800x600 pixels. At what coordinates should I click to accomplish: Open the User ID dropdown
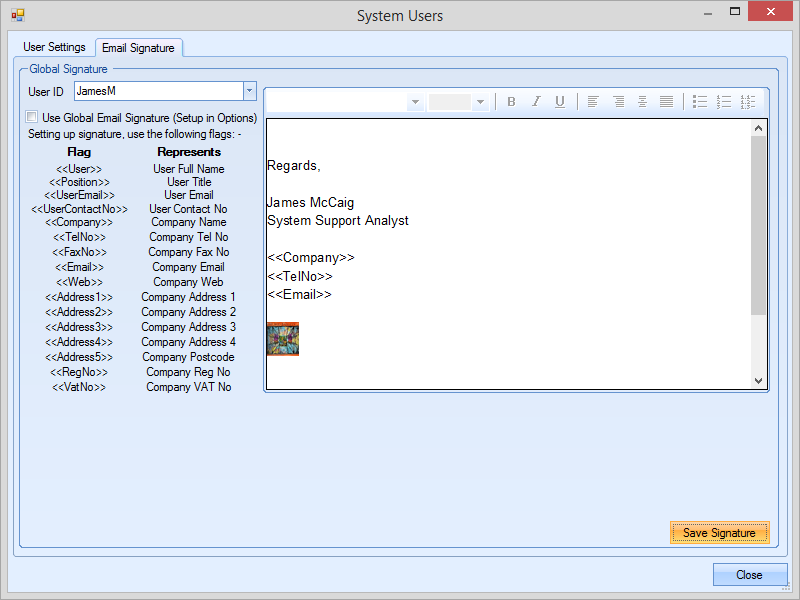click(249, 91)
